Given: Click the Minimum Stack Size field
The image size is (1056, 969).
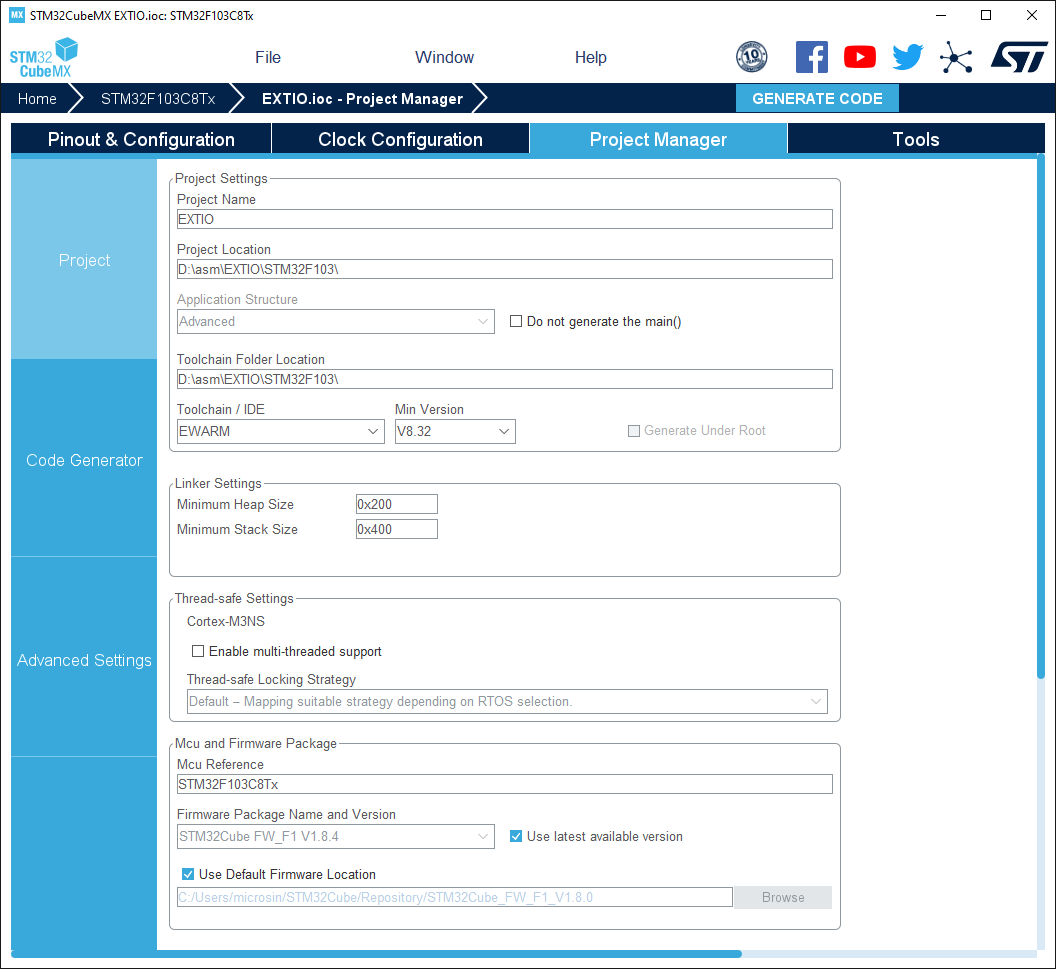Looking at the screenshot, I should pos(397,529).
